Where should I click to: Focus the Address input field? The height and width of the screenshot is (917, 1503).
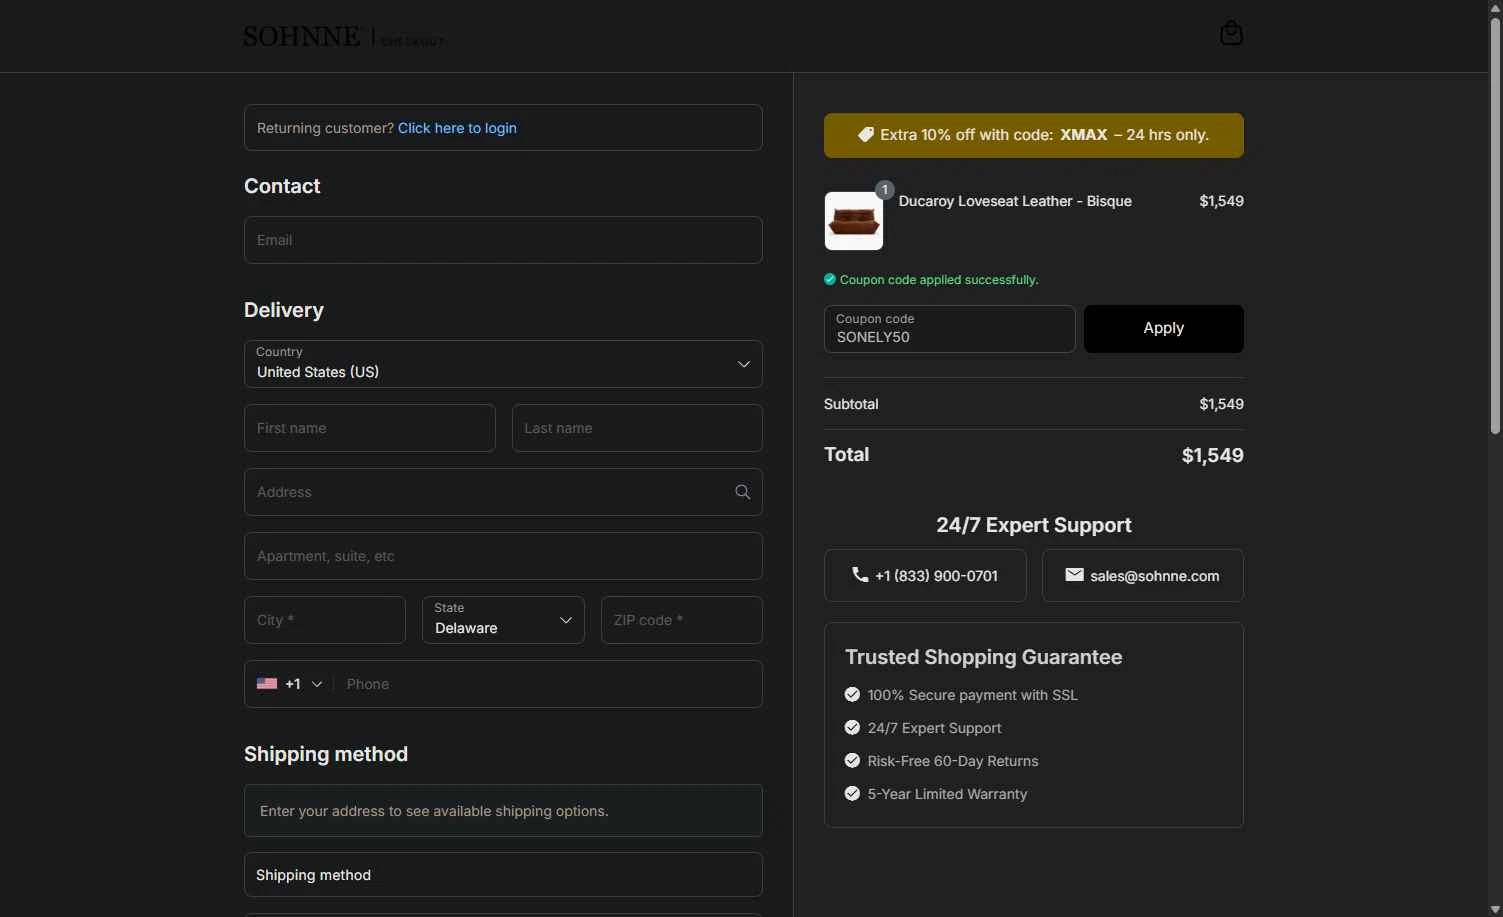(x=503, y=492)
